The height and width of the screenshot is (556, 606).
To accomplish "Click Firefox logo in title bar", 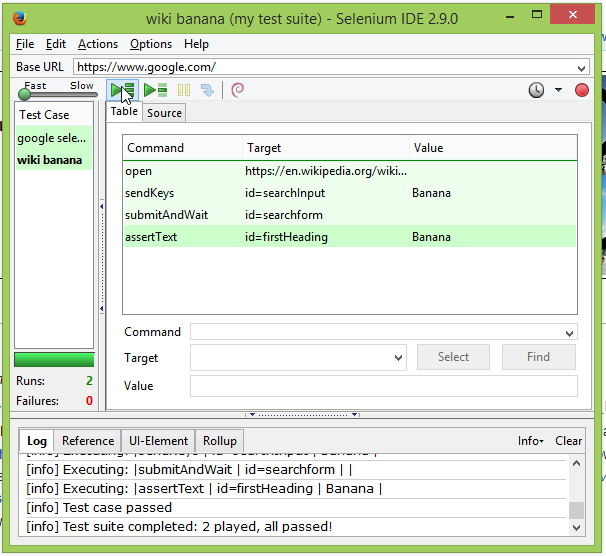I will tap(20, 18).
